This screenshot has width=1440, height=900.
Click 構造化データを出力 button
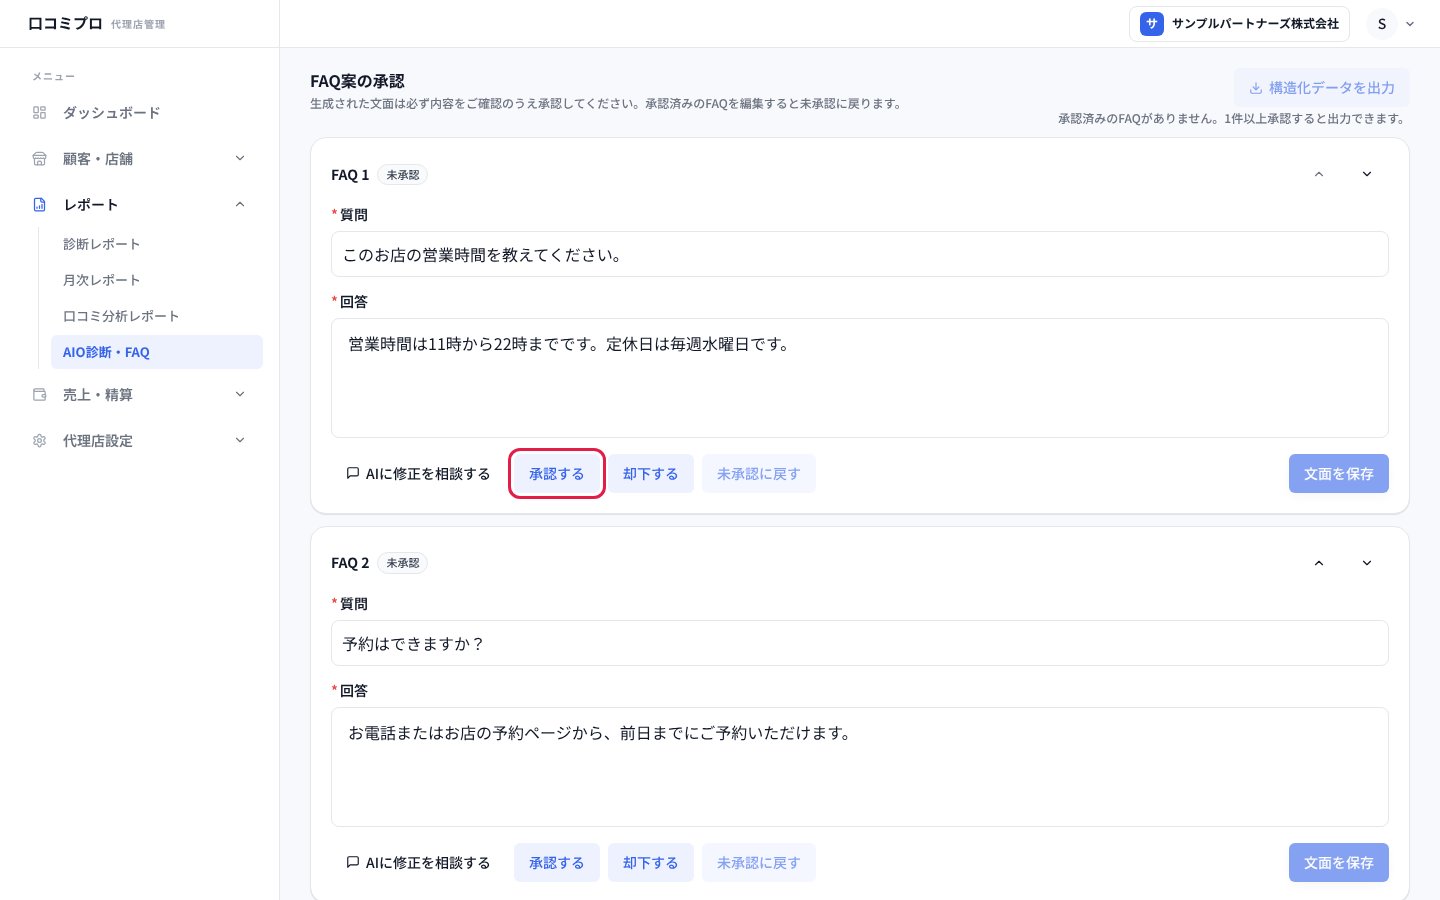click(1321, 88)
